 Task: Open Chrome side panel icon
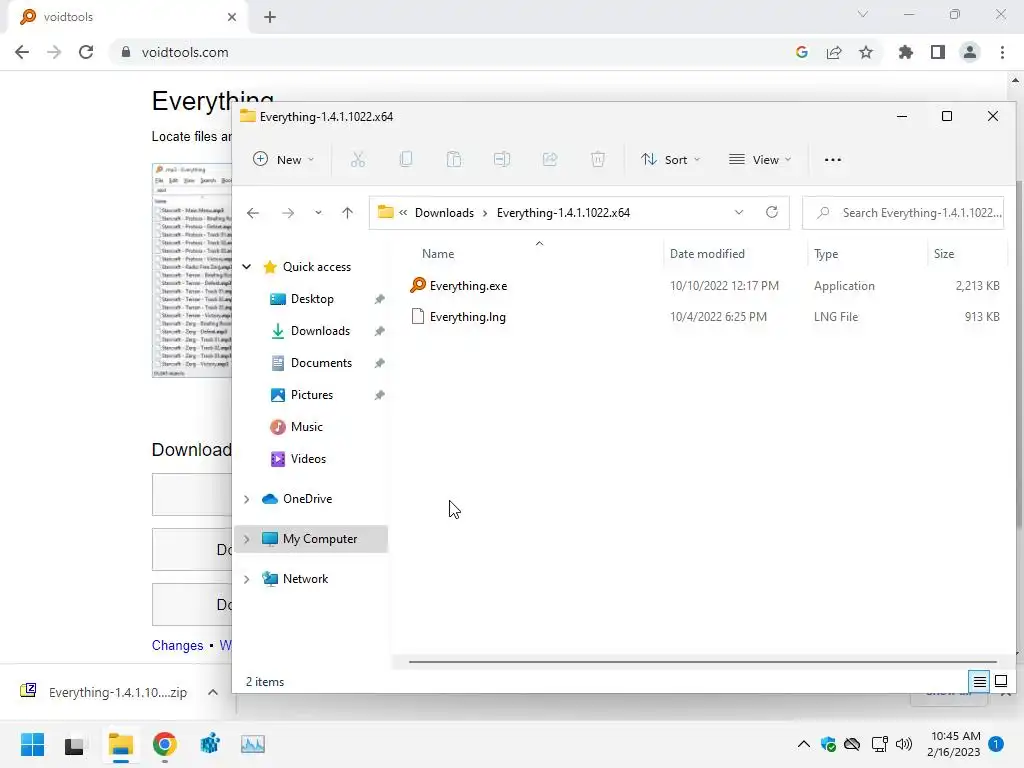938,52
